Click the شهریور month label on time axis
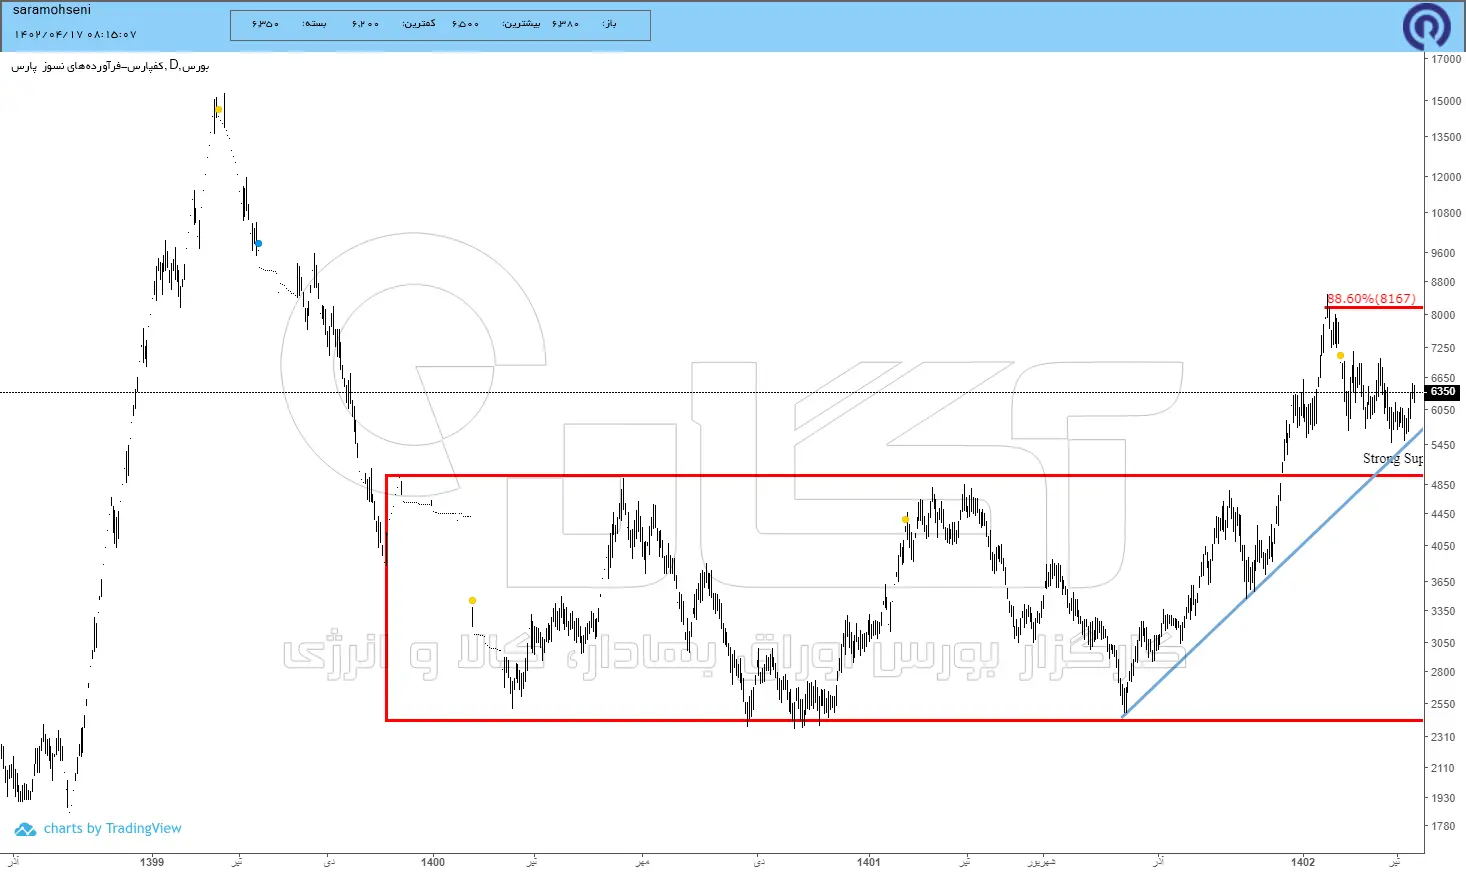The image size is (1466, 872). [x=1041, y=862]
